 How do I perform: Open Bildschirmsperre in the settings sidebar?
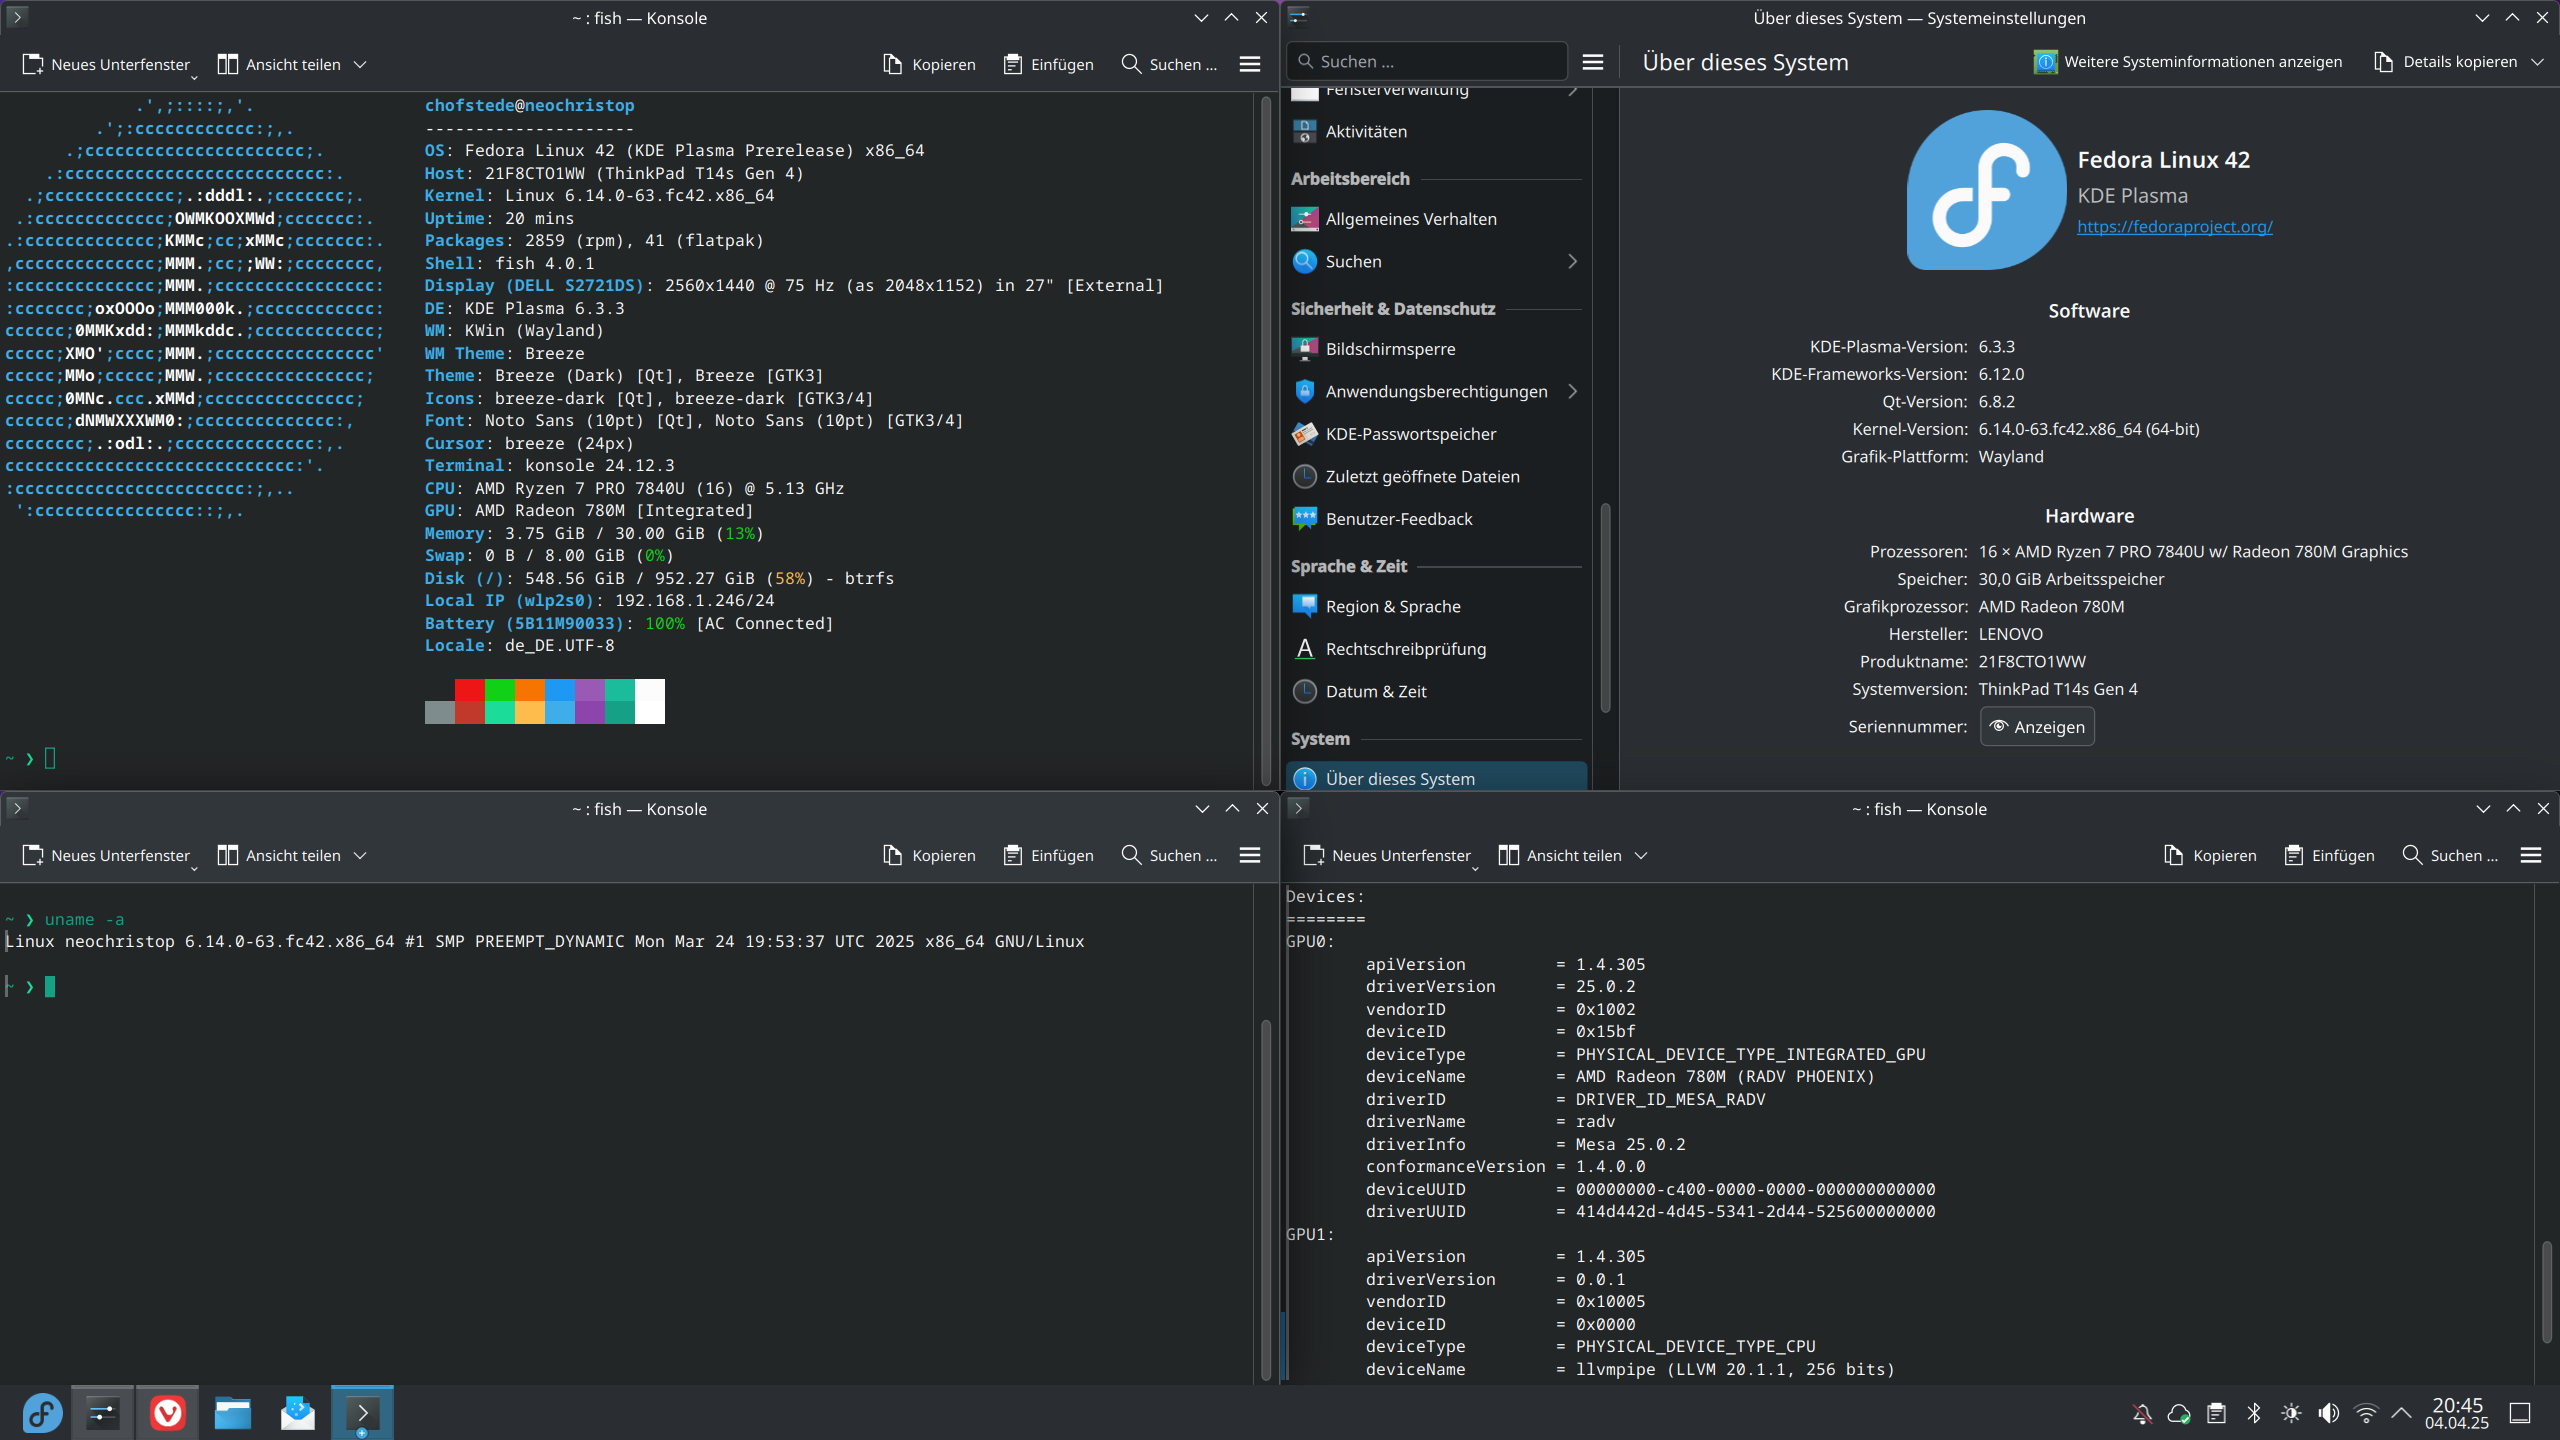tap(1390, 349)
